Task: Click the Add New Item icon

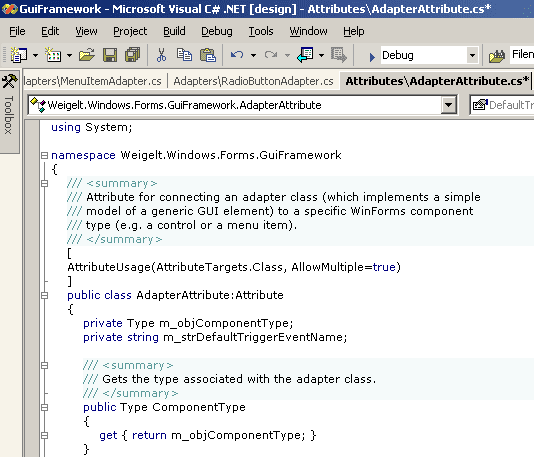Action: click(53, 55)
